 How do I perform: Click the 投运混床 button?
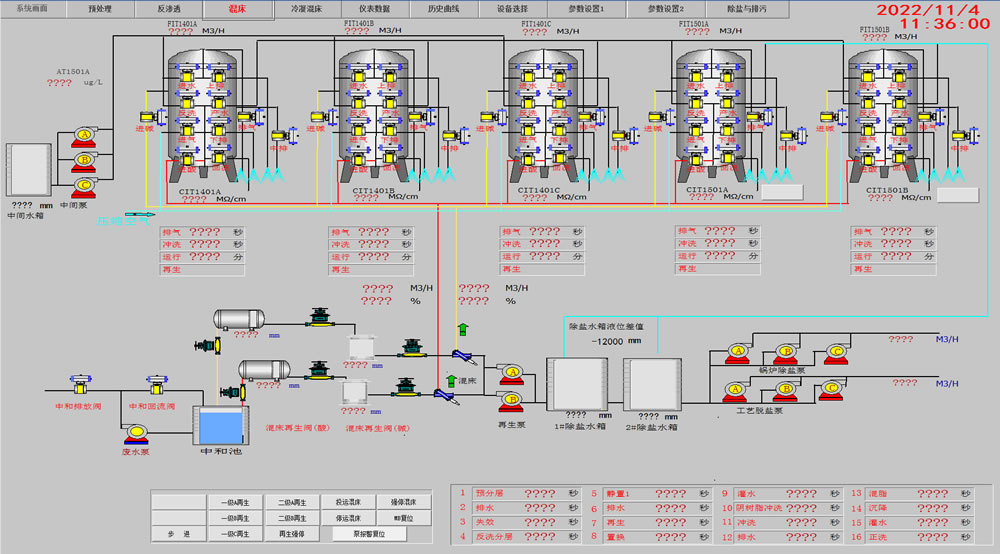347,502
